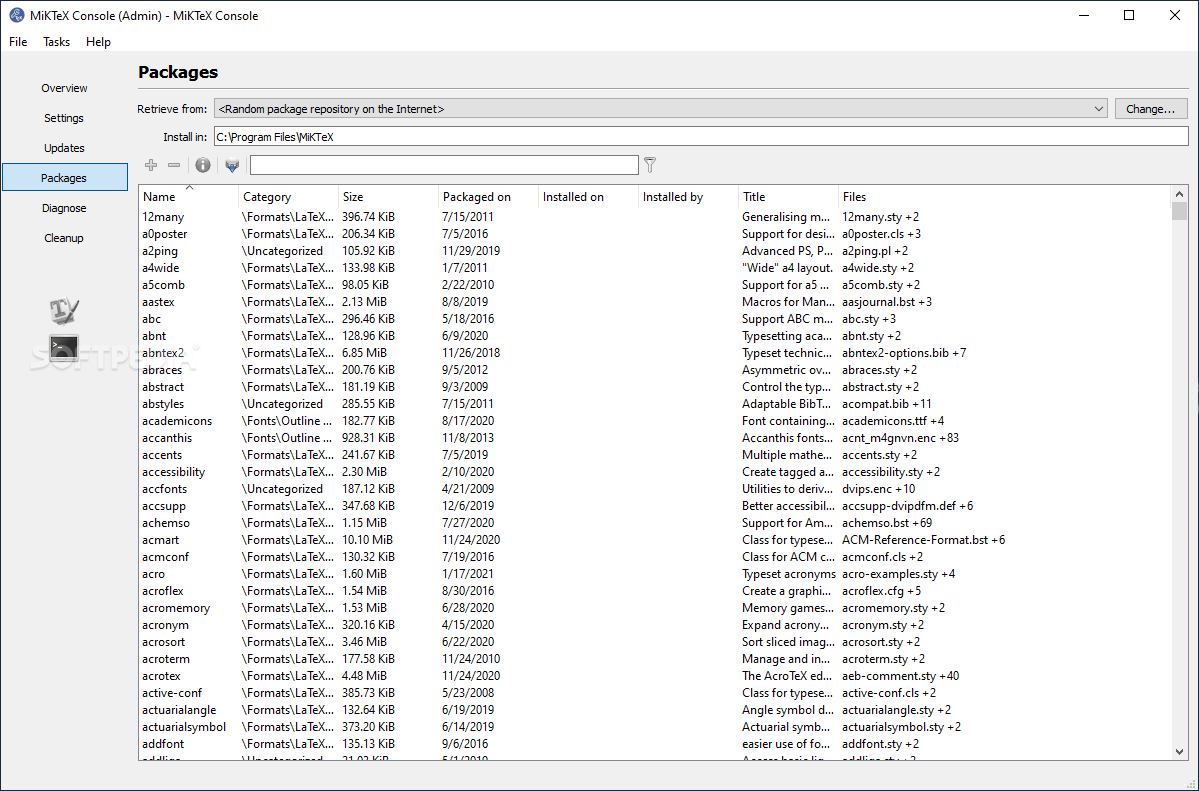
Task: Select the acmart package row
Action: point(655,540)
